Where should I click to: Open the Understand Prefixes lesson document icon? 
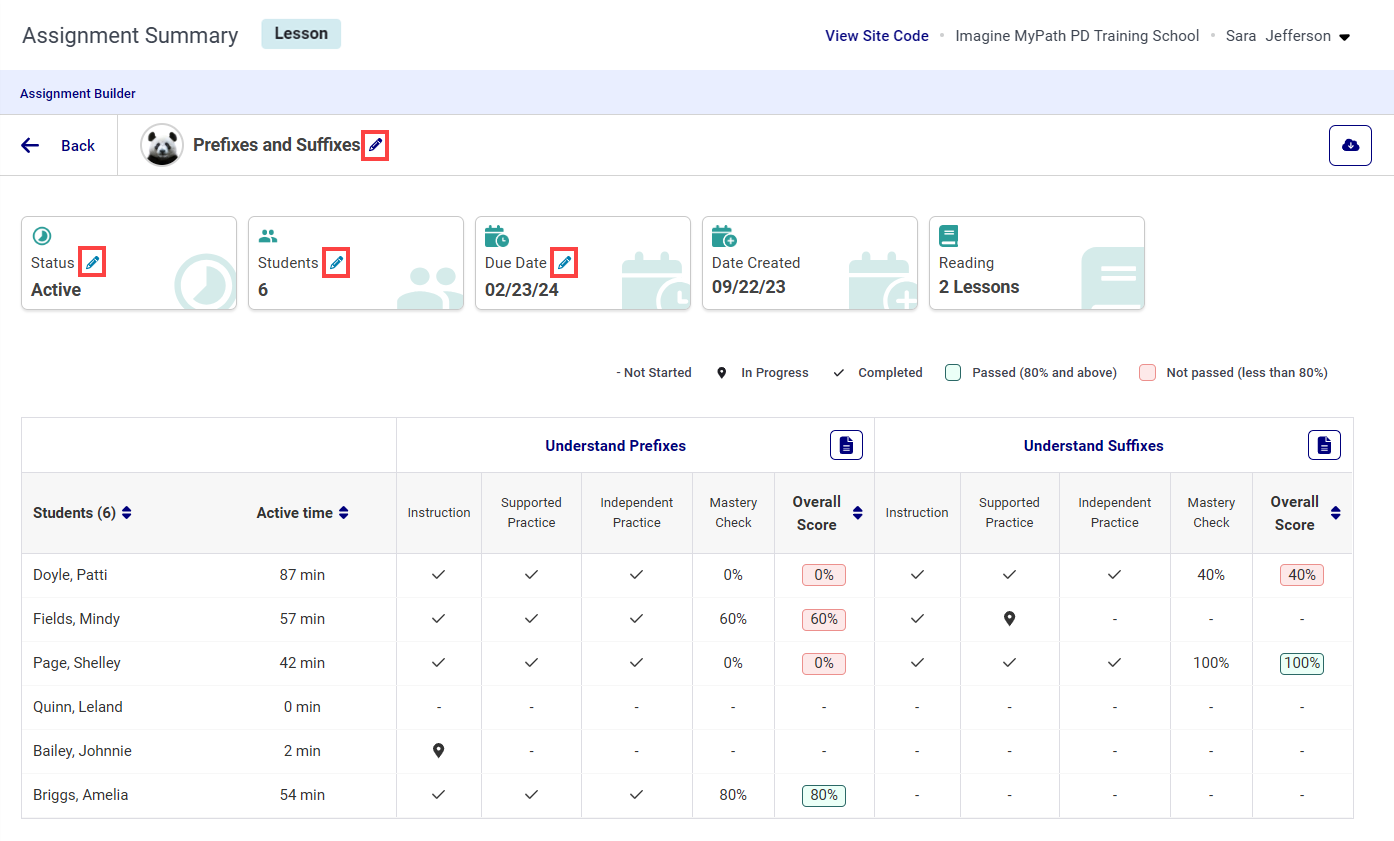coord(846,445)
